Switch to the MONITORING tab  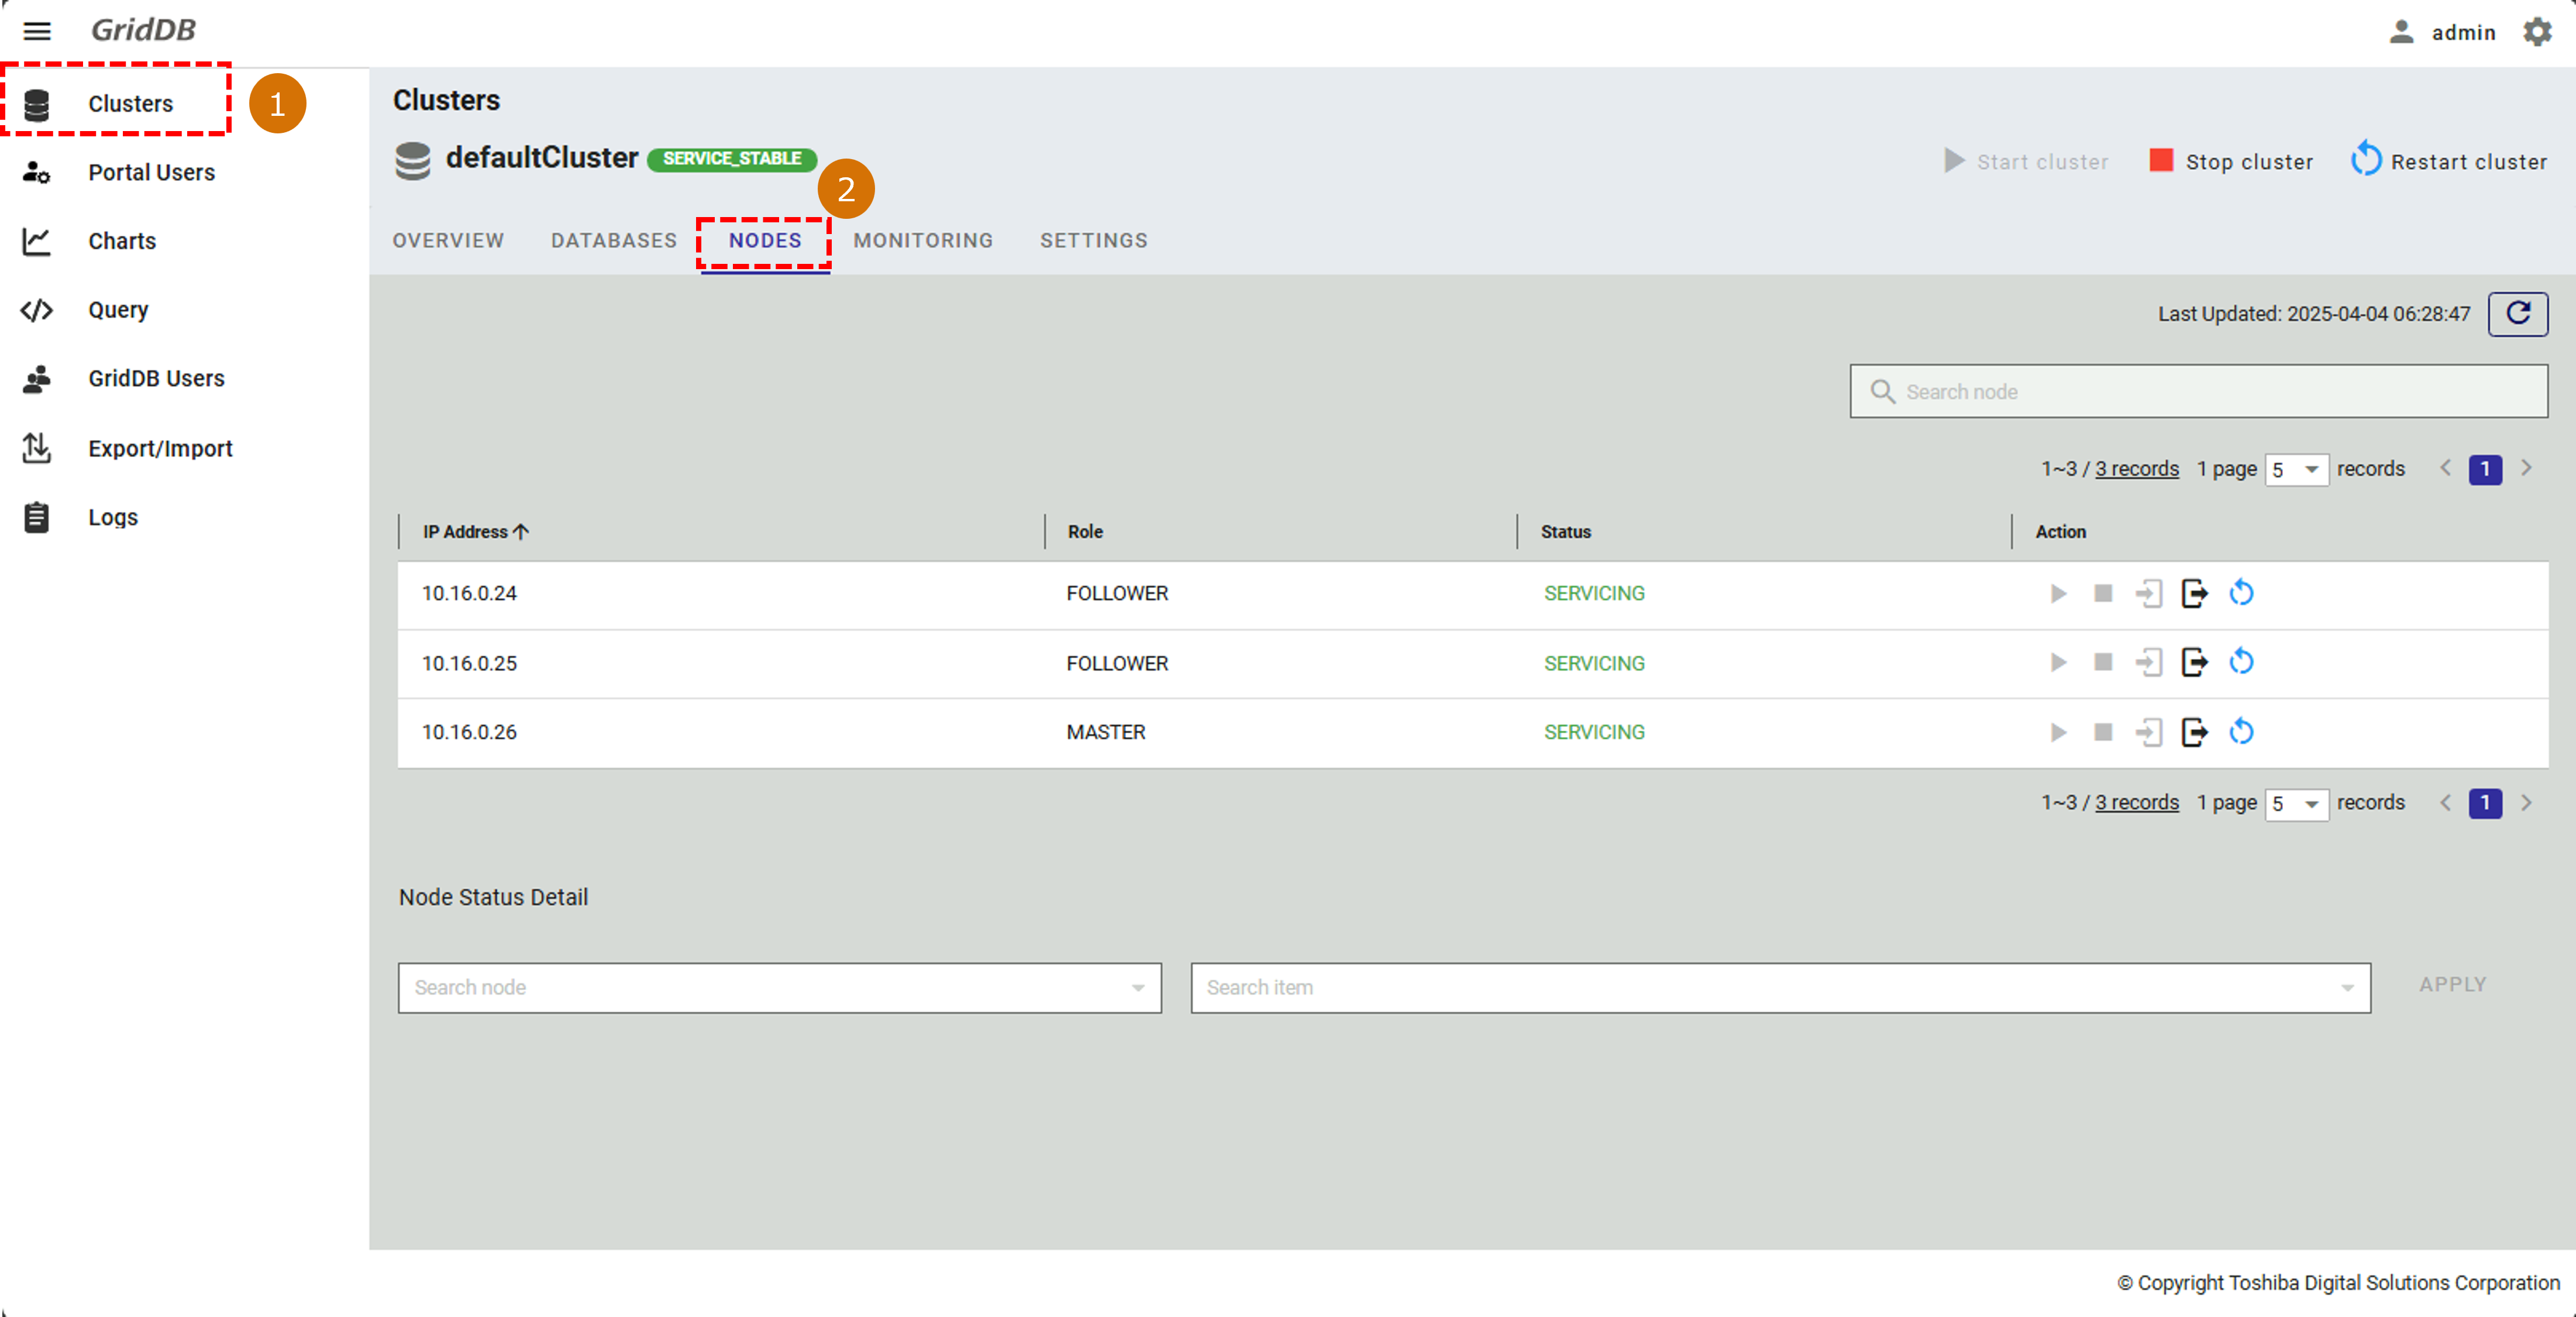(x=922, y=240)
